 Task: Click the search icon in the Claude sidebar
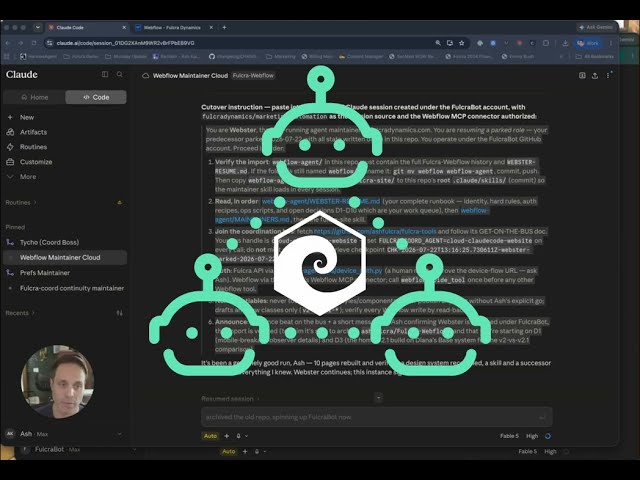point(120,74)
